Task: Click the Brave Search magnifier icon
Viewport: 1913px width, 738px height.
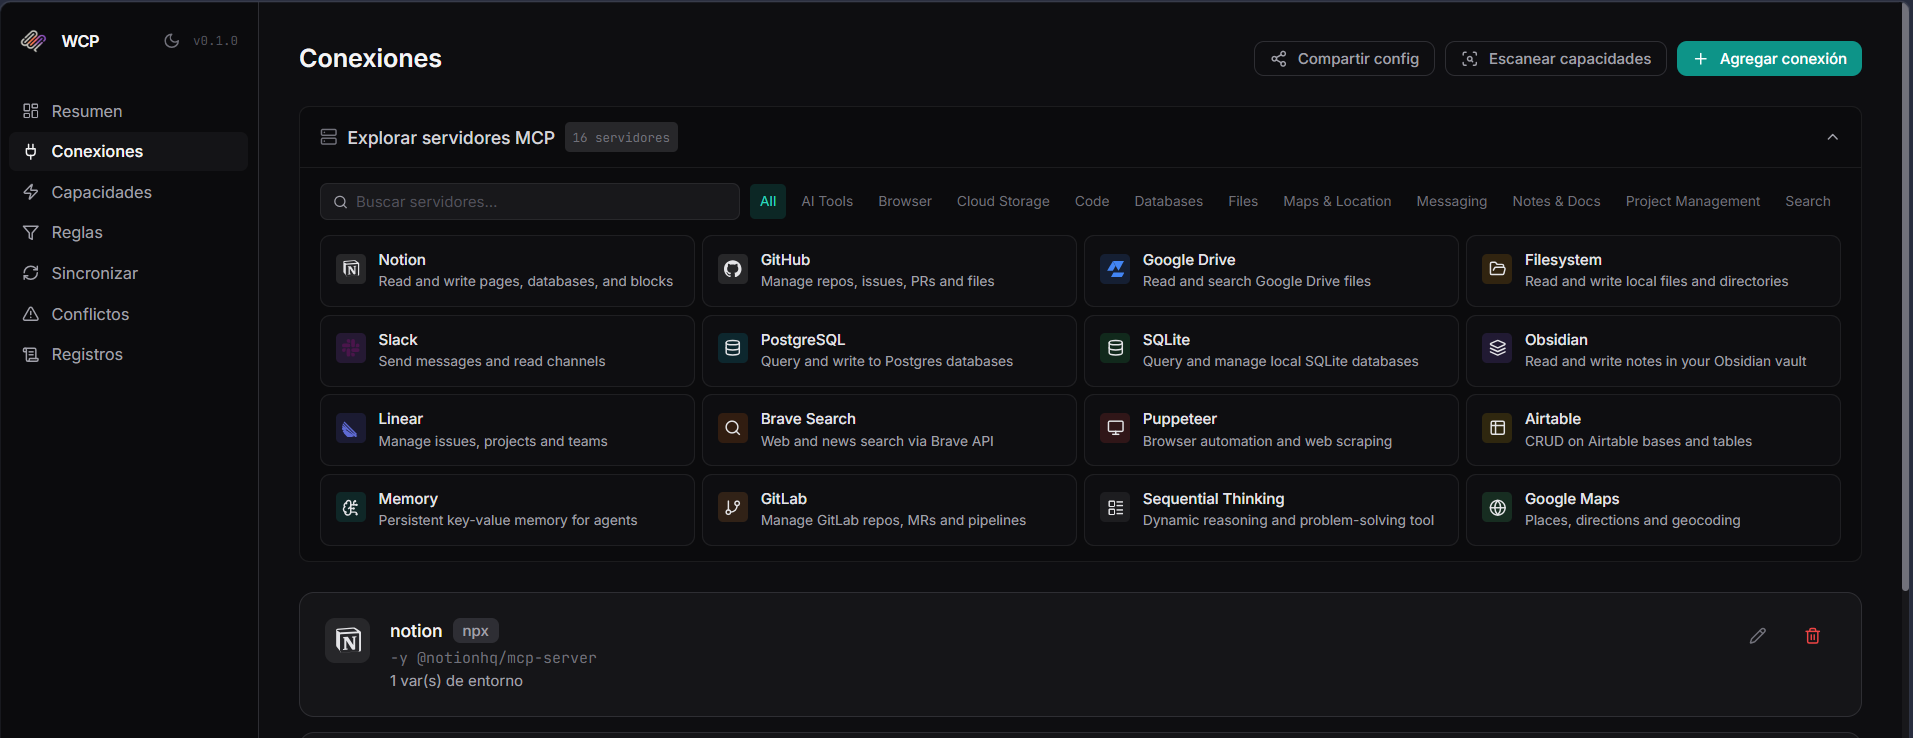Action: coord(733,428)
